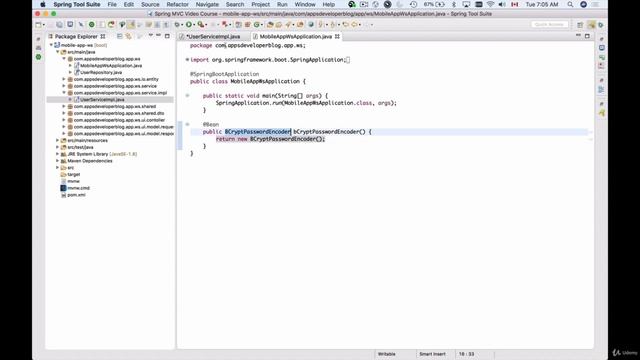This screenshot has width=640, height=360.
Task: Maximize the editor area
Action: point(587,36)
